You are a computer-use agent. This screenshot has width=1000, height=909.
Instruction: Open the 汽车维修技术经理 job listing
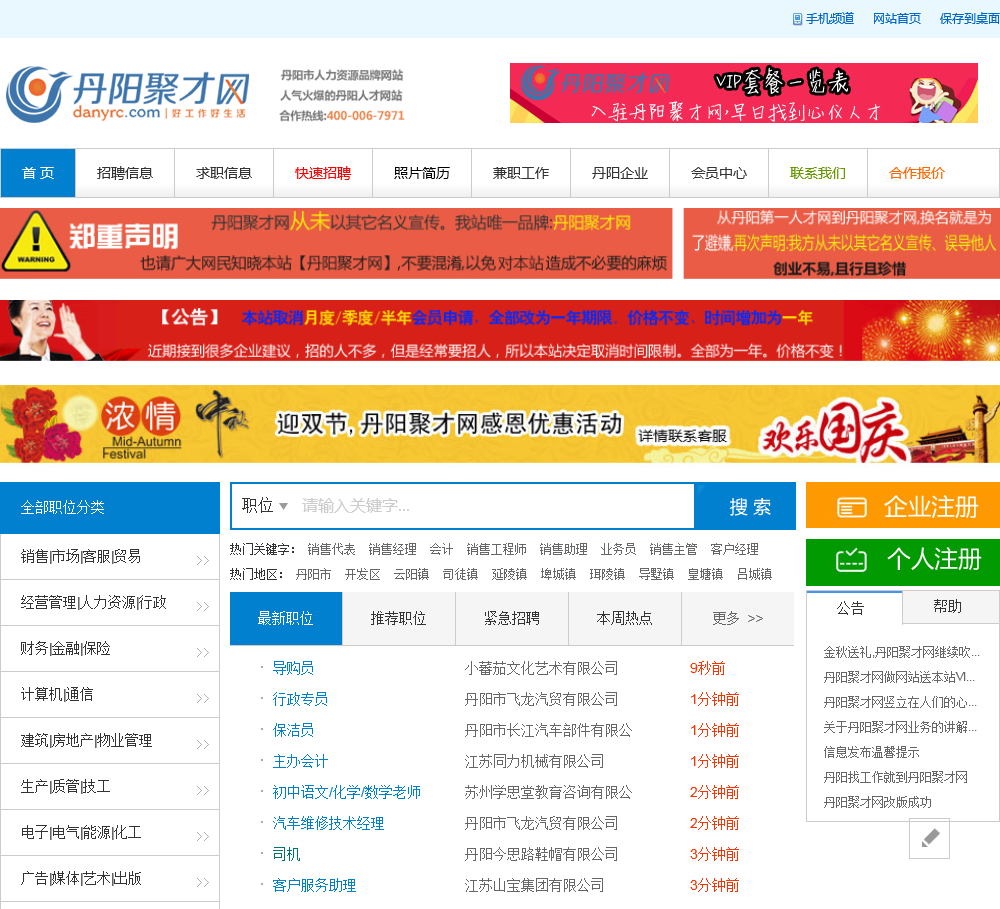[328, 824]
